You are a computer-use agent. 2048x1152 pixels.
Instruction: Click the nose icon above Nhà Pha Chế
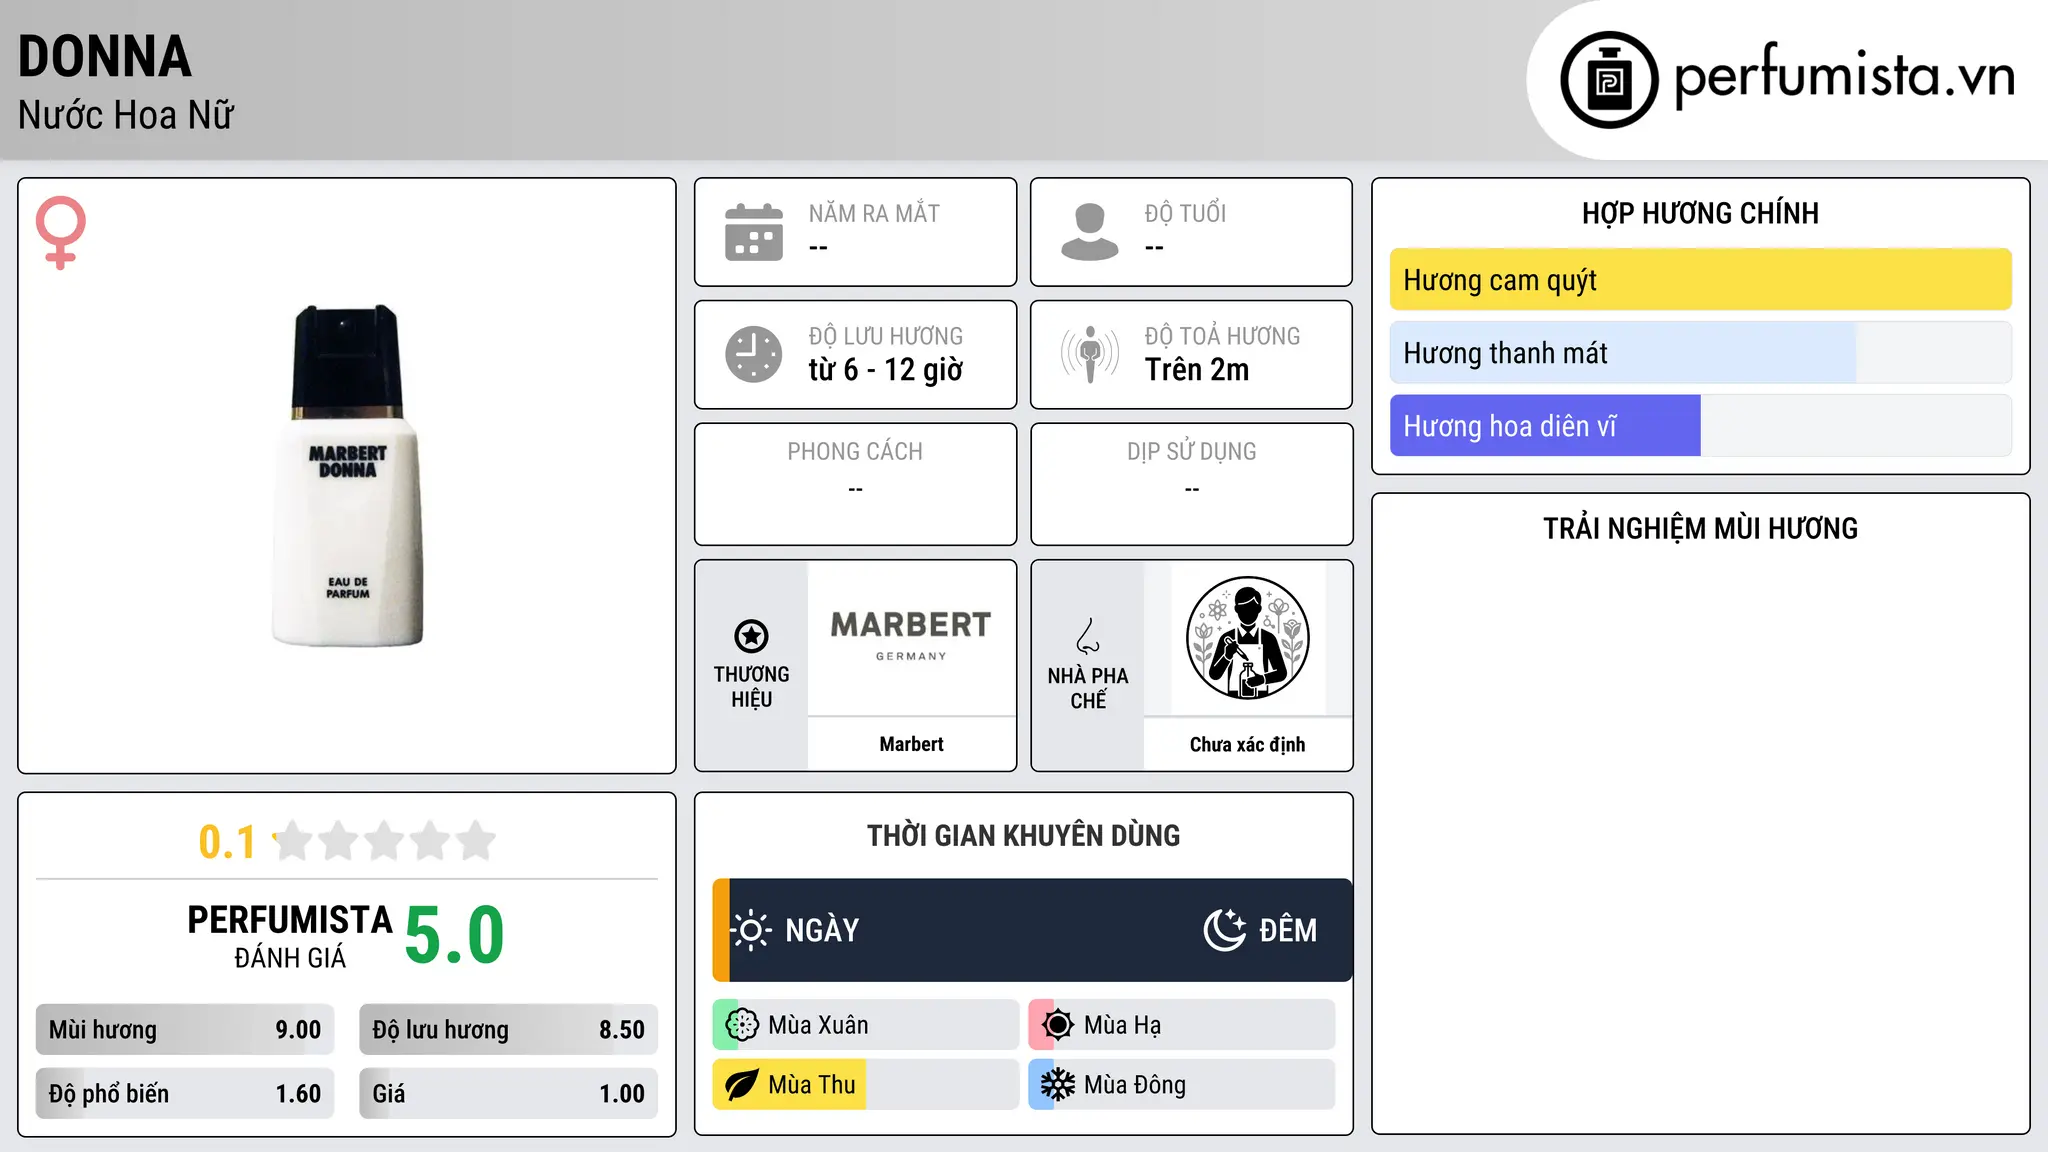pyautogui.click(x=1088, y=636)
